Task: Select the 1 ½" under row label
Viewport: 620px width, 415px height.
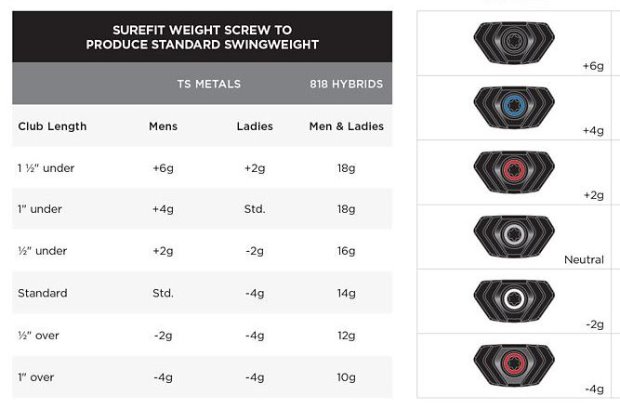Action: [46, 168]
